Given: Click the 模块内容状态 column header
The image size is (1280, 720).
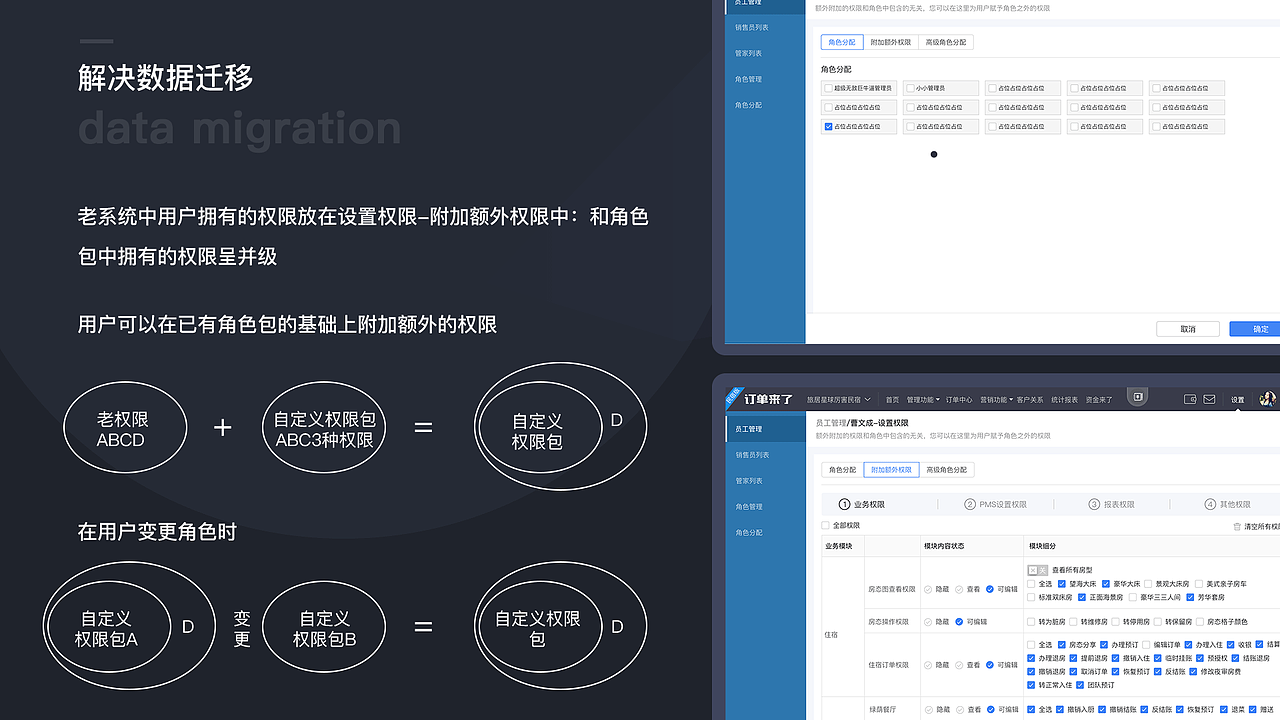Looking at the screenshot, I should pos(944,546).
